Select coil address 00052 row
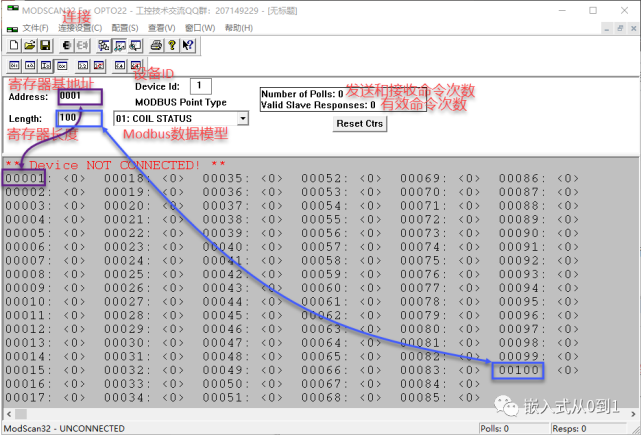The image size is (641, 435). point(341,178)
